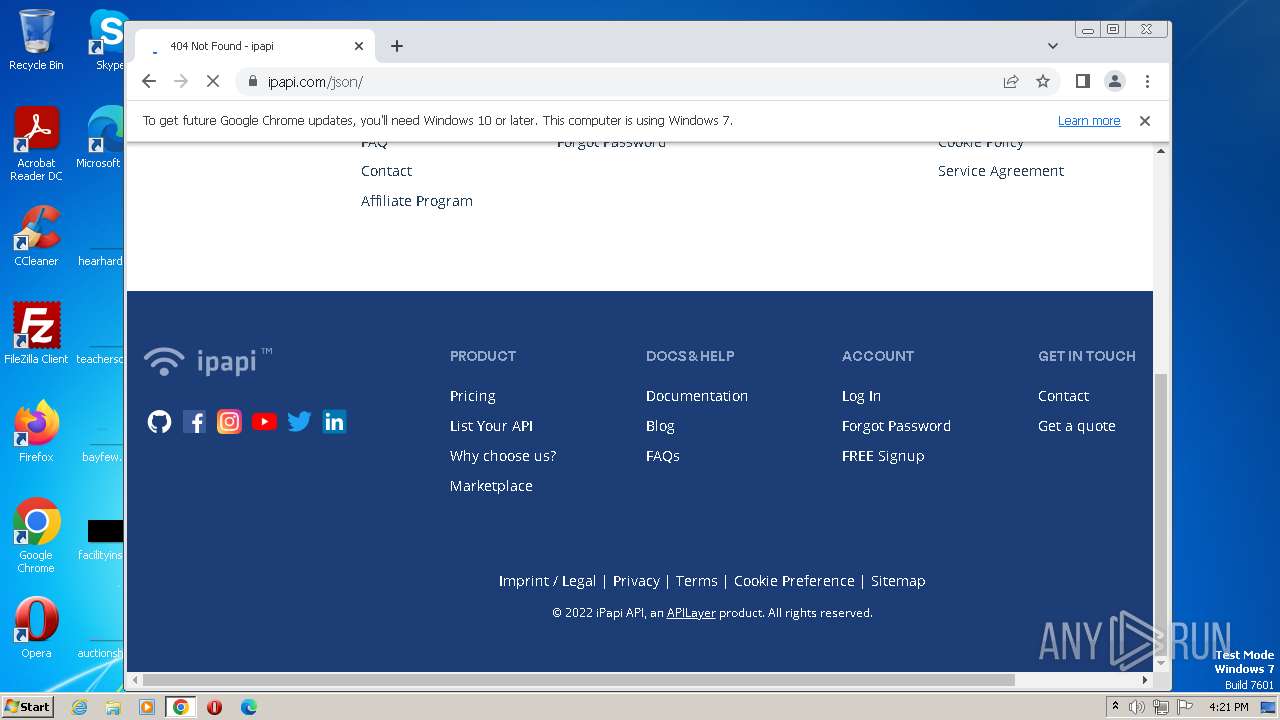Open the Windows Start button
The width and height of the screenshot is (1280, 720).
coord(27,707)
